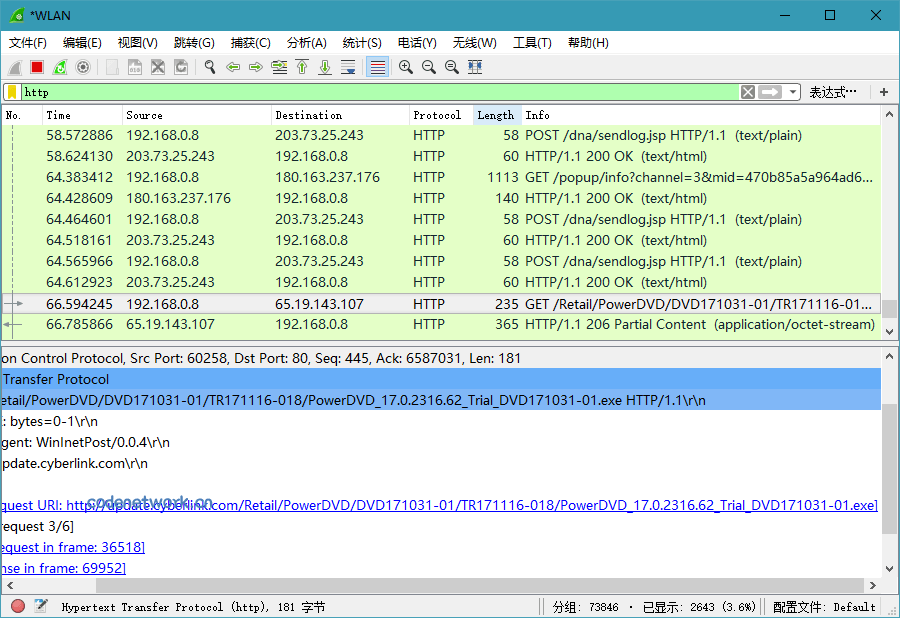Open expert information from the status bar
The image size is (900, 618).
(17, 606)
